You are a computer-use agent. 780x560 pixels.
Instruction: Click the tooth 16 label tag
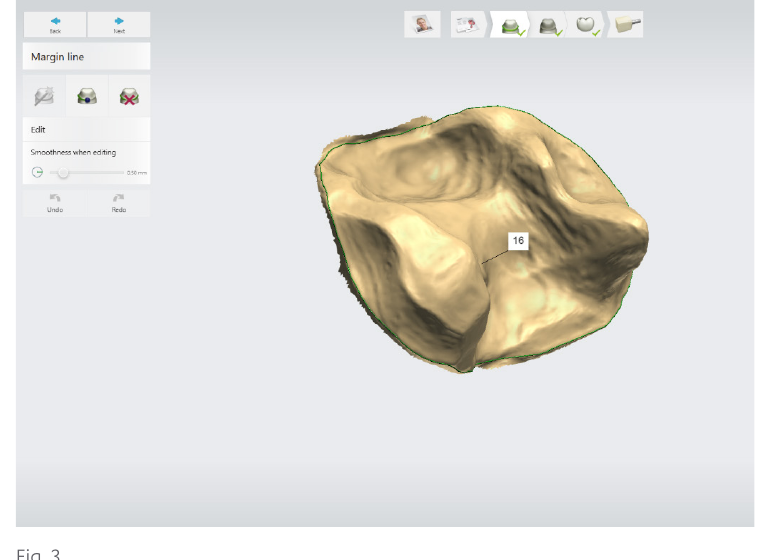point(518,241)
